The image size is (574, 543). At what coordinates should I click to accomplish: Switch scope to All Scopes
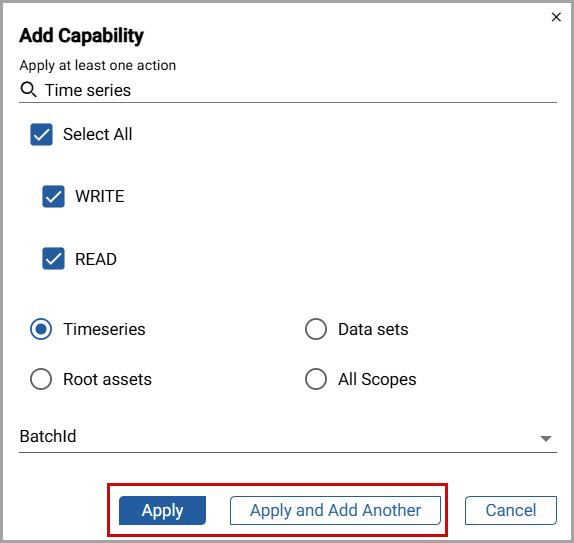tap(316, 379)
